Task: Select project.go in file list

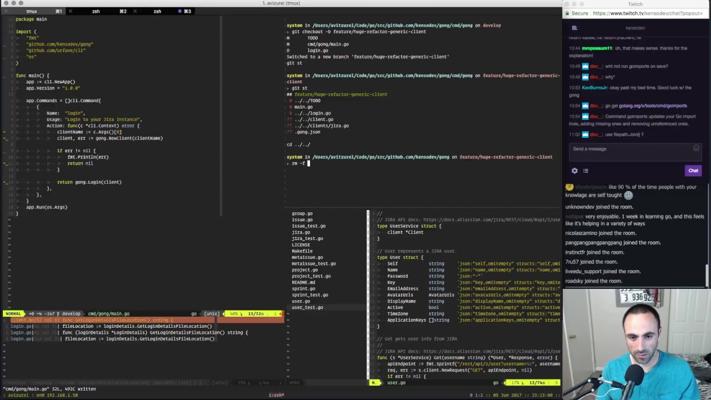Action: [304, 269]
